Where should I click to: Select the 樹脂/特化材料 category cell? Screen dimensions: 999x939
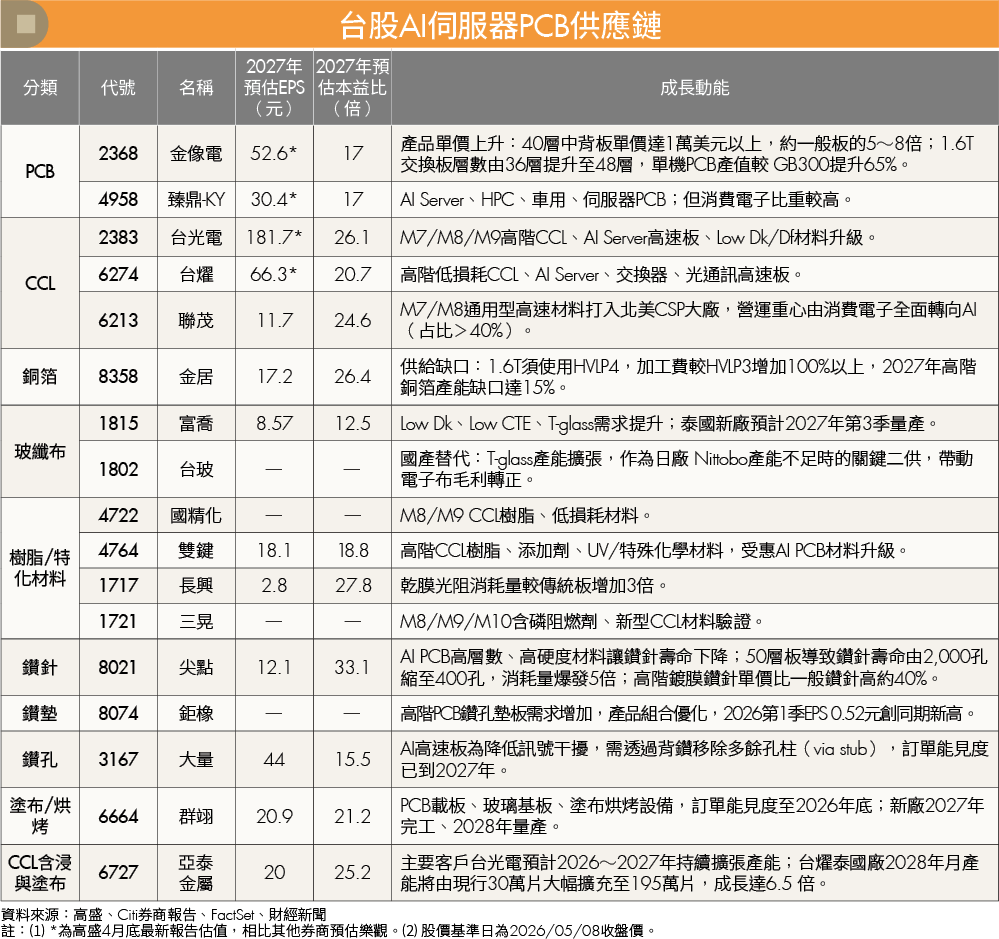40,568
